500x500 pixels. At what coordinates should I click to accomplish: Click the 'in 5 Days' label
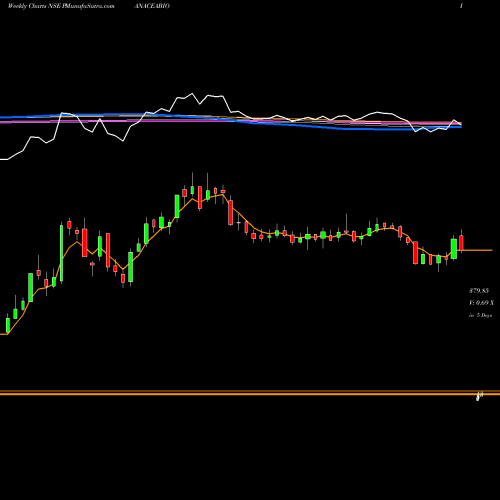click(x=480, y=315)
